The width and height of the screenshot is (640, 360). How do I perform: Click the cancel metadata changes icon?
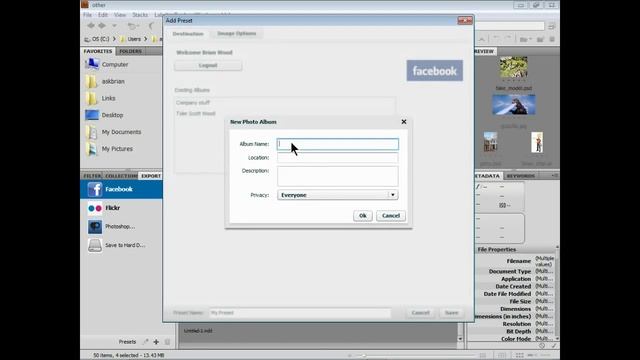pos(542,346)
